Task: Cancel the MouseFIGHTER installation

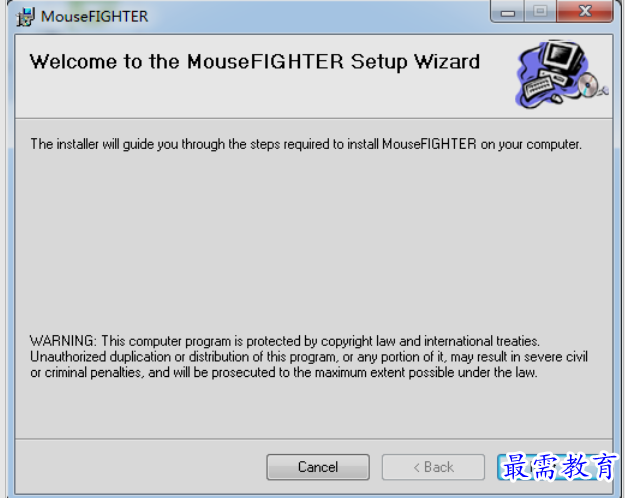Action: (318, 467)
